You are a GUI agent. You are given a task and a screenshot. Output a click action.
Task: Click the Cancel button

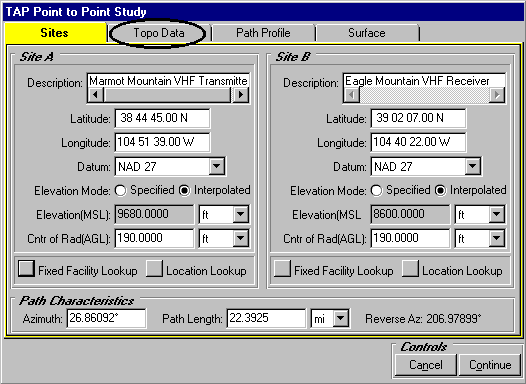pyautogui.click(x=426, y=365)
